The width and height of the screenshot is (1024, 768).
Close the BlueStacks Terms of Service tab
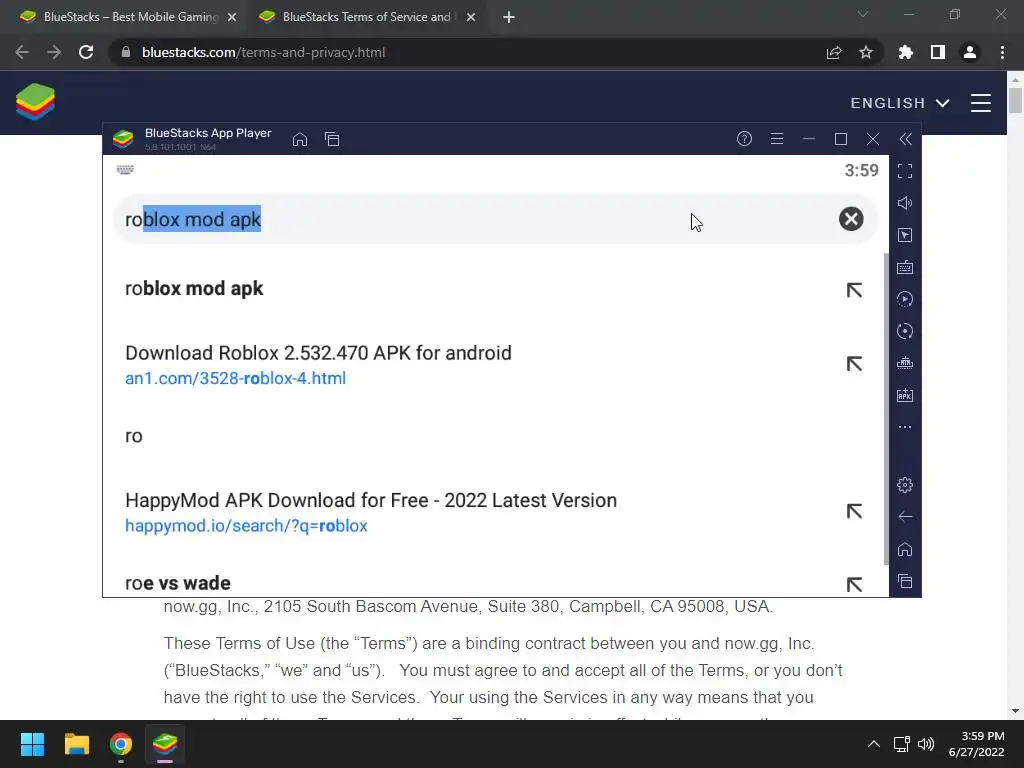click(471, 18)
